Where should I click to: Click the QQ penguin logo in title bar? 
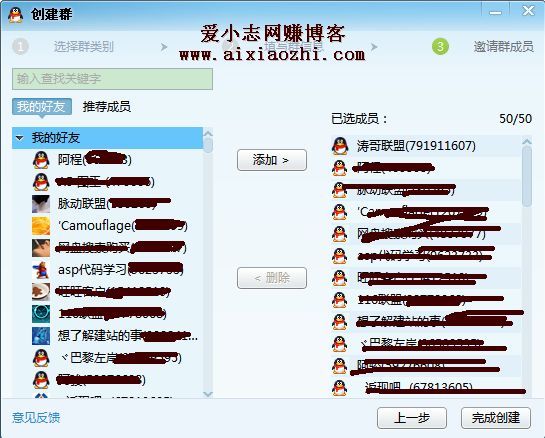(x=16, y=15)
